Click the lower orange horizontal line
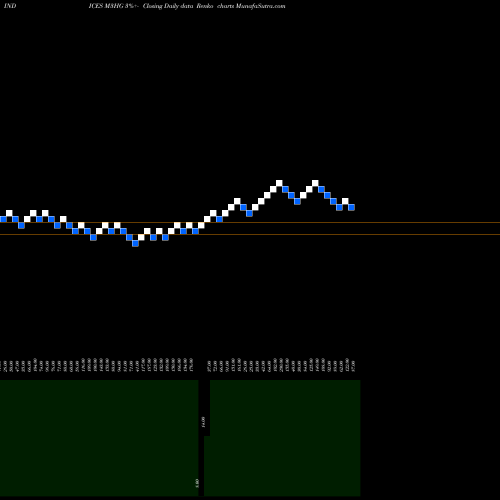This screenshot has height=500, width=500. [x=250, y=235]
